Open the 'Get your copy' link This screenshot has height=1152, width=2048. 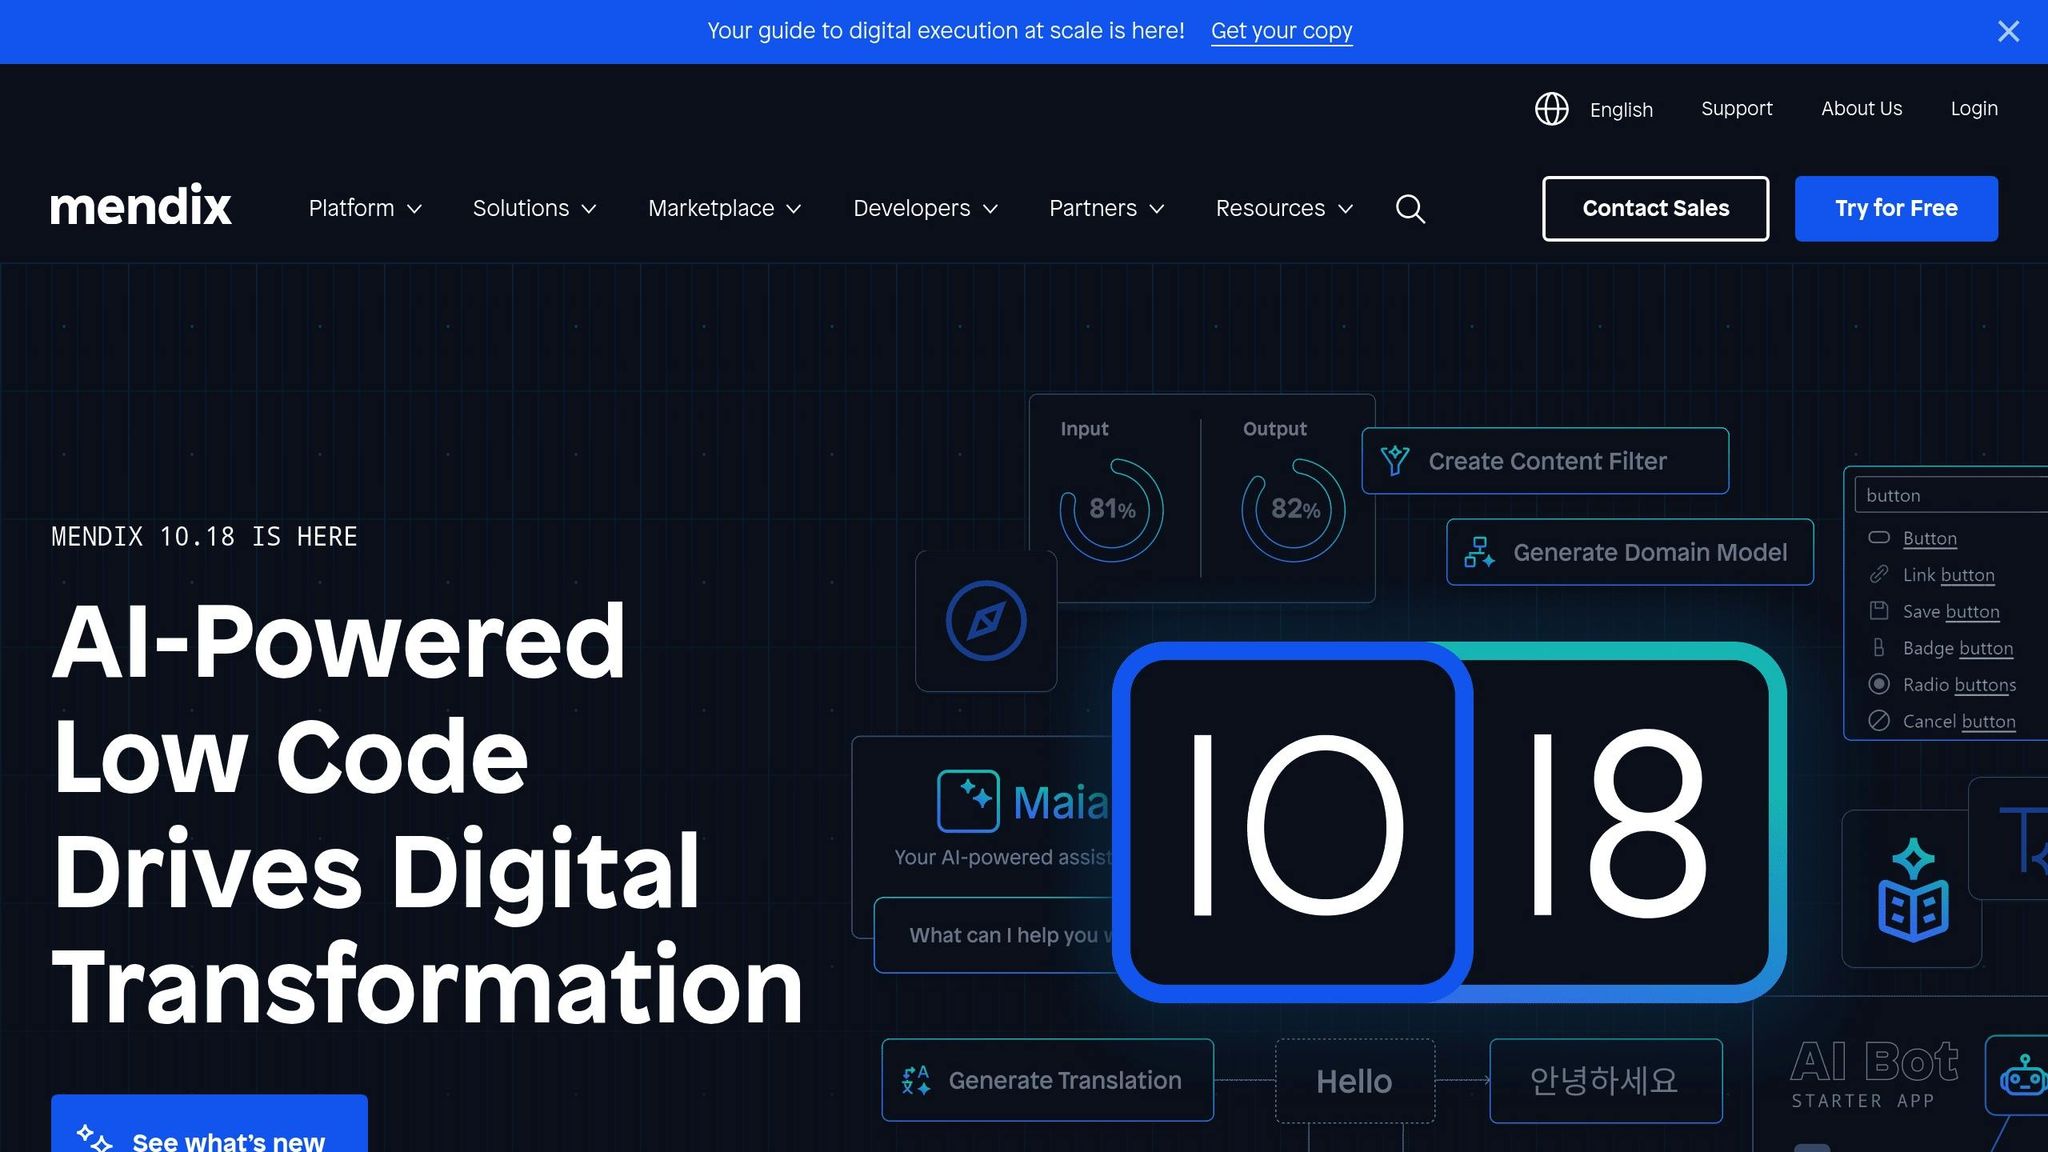[x=1281, y=31]
